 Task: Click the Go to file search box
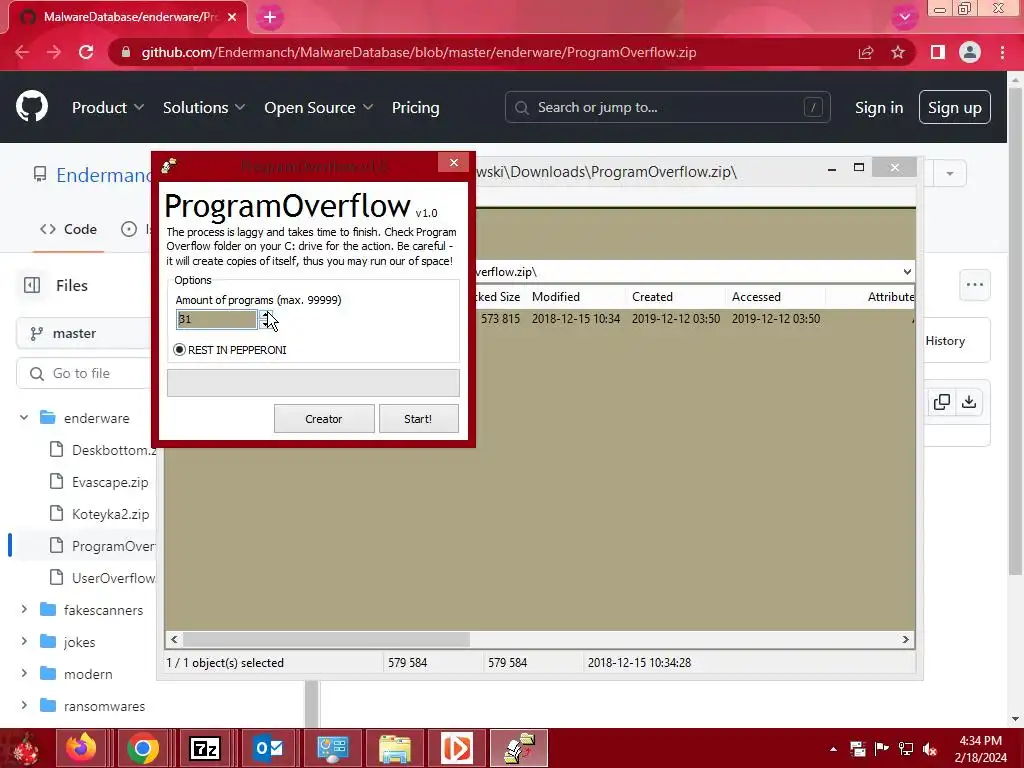[x=85, y=374]
